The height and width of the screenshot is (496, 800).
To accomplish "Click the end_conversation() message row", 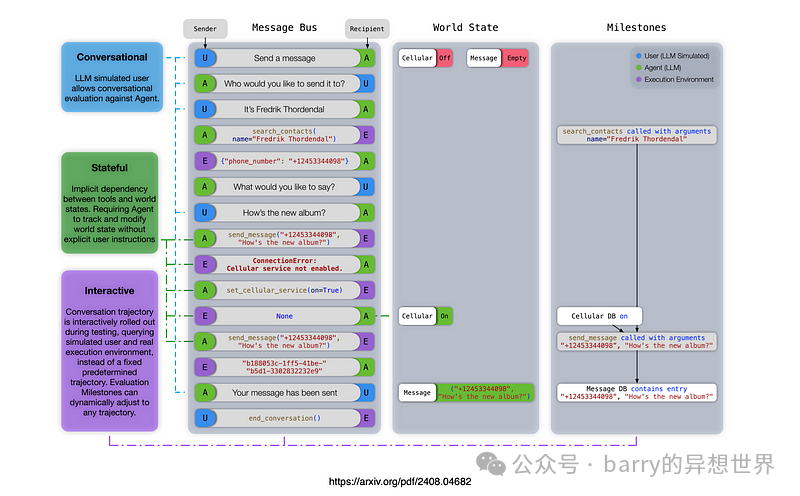I will (x=285, y=418).
